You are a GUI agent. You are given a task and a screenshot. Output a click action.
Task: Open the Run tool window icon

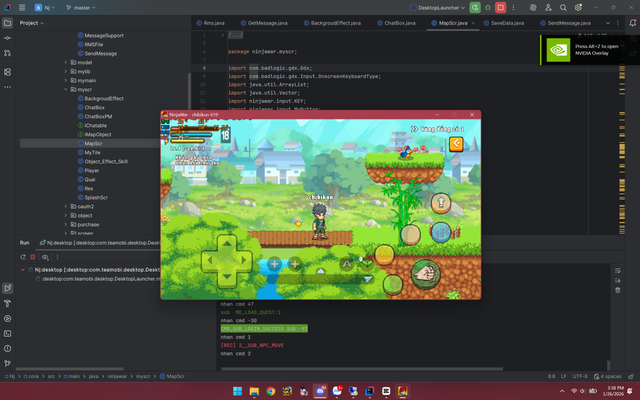click(7, 288)
